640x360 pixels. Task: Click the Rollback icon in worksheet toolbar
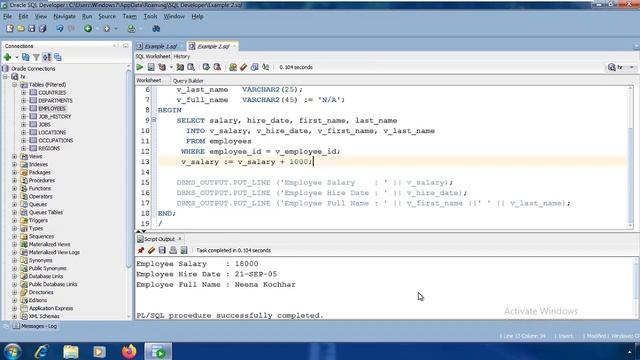pos(217,67)
